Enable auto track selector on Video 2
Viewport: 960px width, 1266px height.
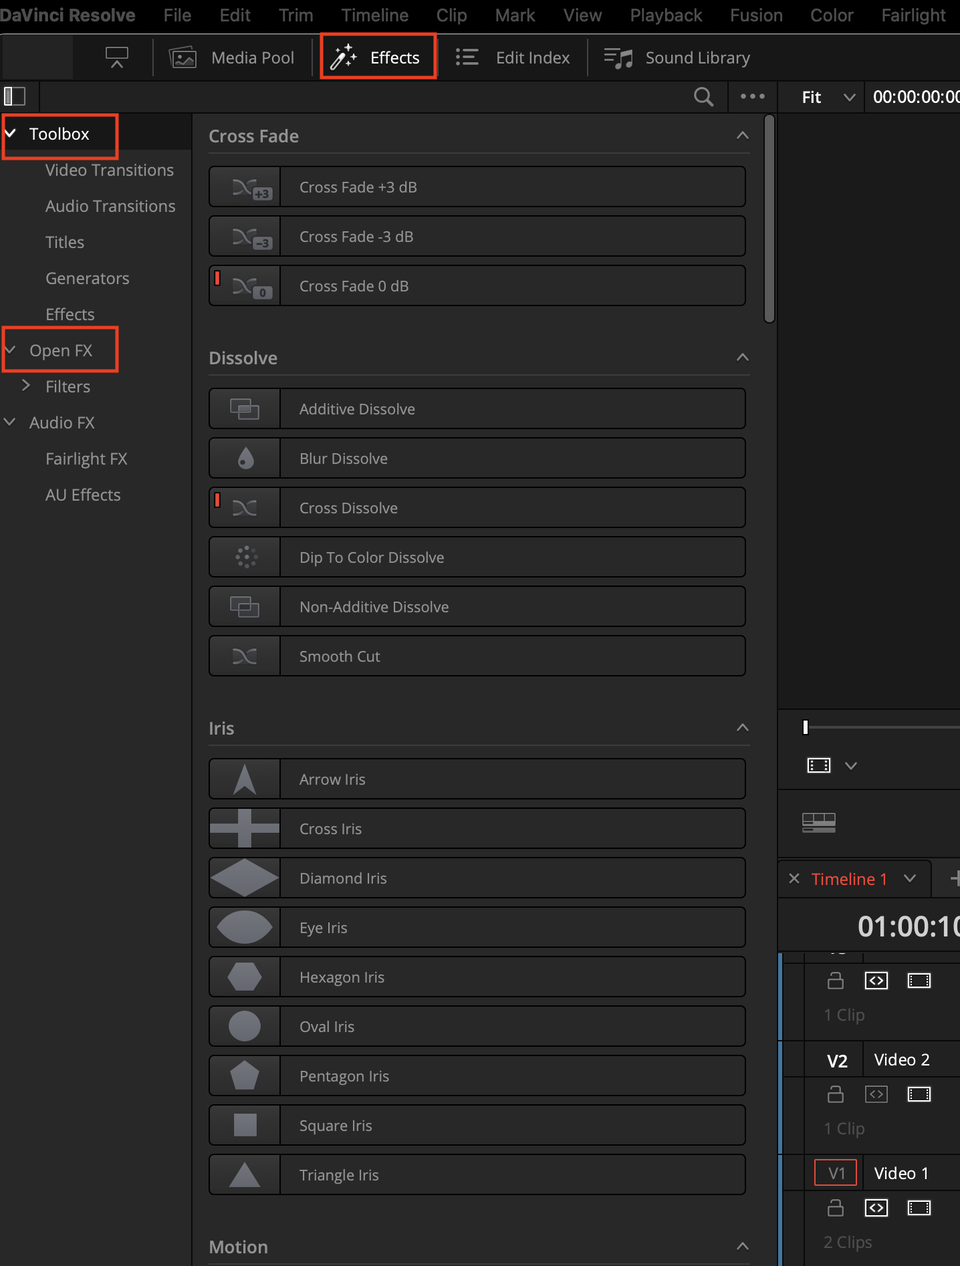click(876, 1094)
